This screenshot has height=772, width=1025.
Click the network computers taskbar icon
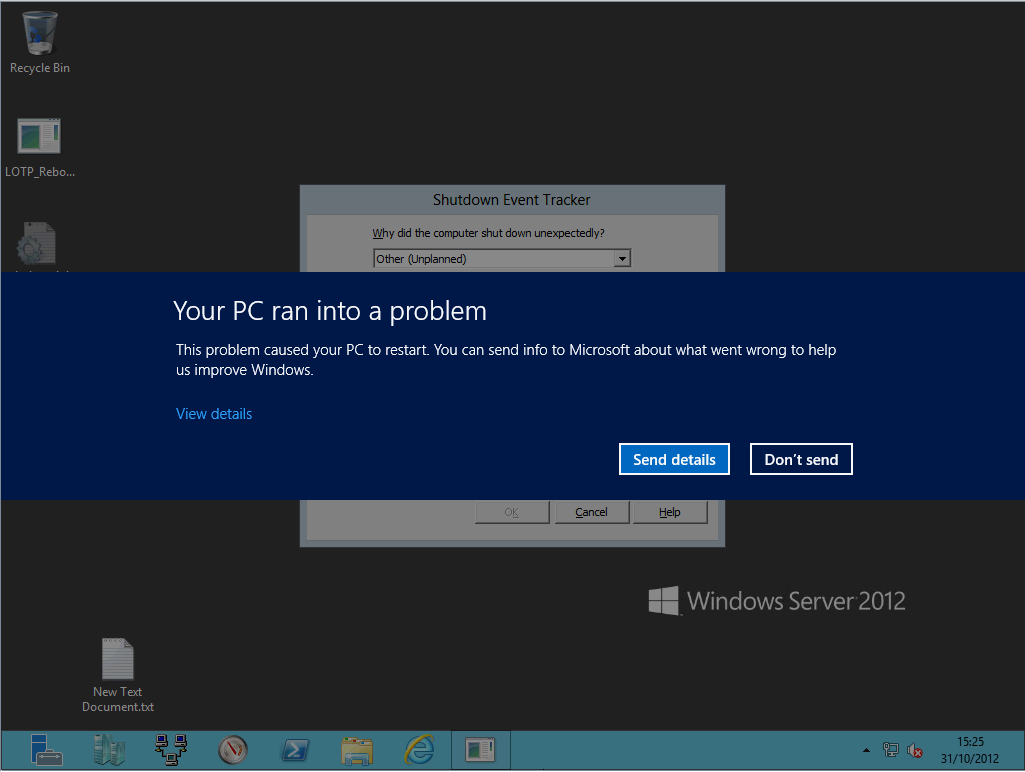(x=171, y=749)
